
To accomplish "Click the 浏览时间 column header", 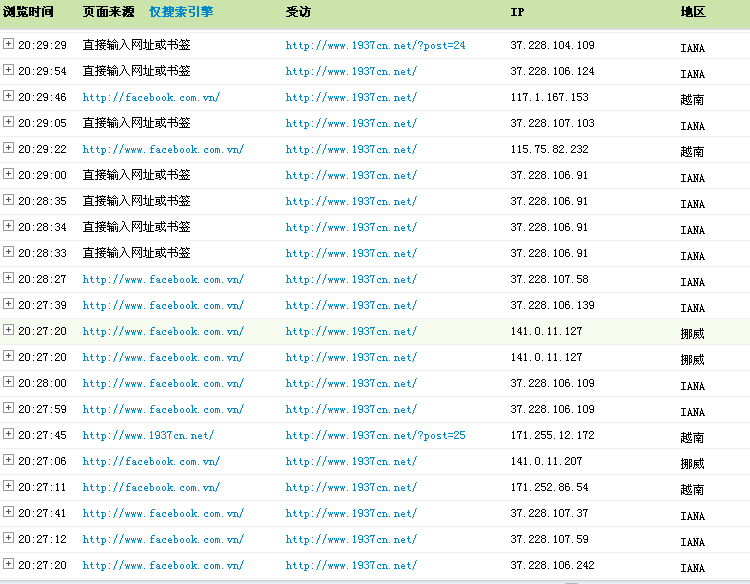I will 28,12.
